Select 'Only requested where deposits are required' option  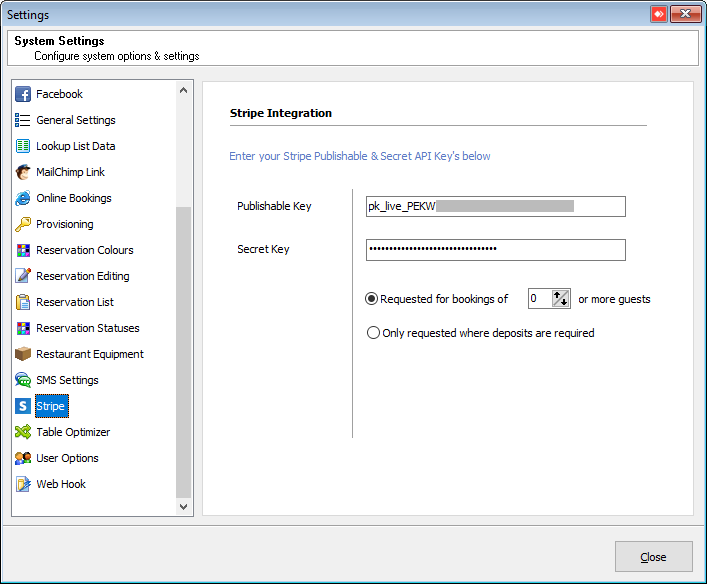tap(373, 333)
